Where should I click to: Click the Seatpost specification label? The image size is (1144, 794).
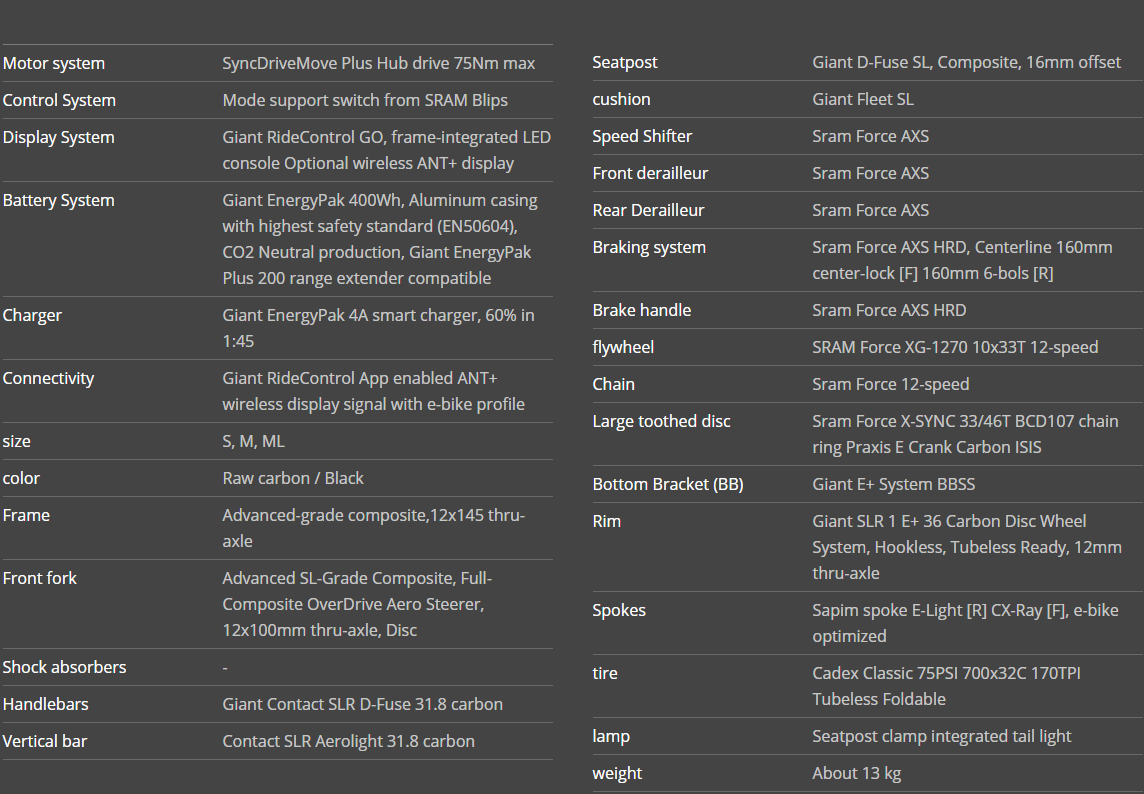(625, 63)
